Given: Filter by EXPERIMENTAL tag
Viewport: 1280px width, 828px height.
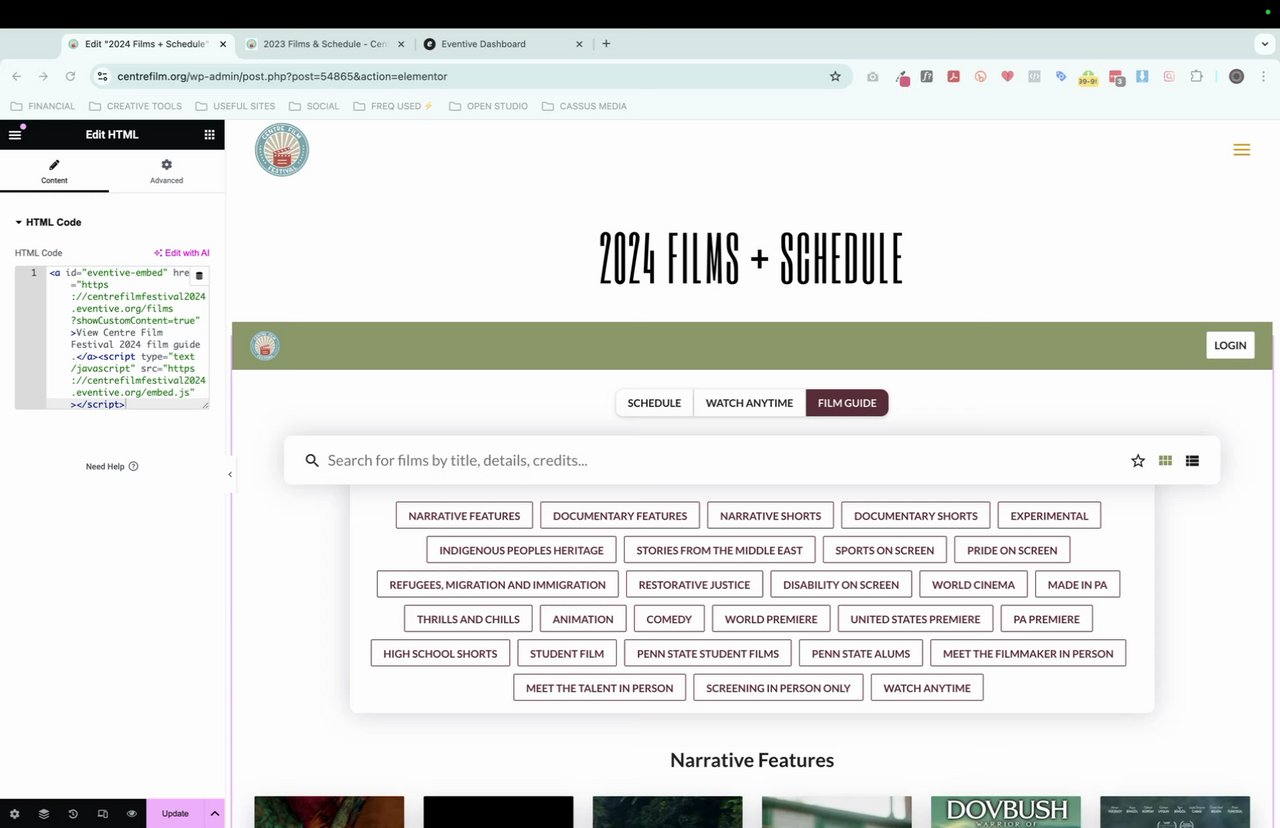Looking at the screenshot, I should tap(1049, 516).
